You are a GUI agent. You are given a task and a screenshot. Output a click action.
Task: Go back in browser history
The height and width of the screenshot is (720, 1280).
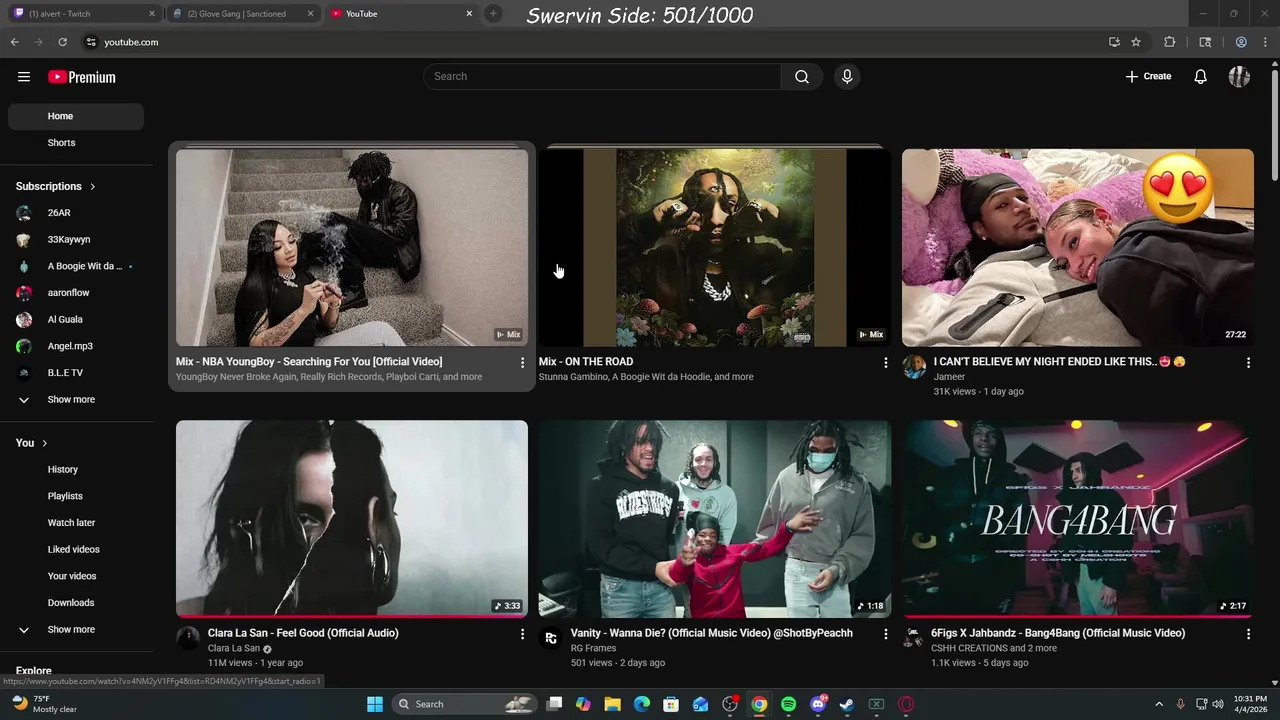[x=14, y=42]
